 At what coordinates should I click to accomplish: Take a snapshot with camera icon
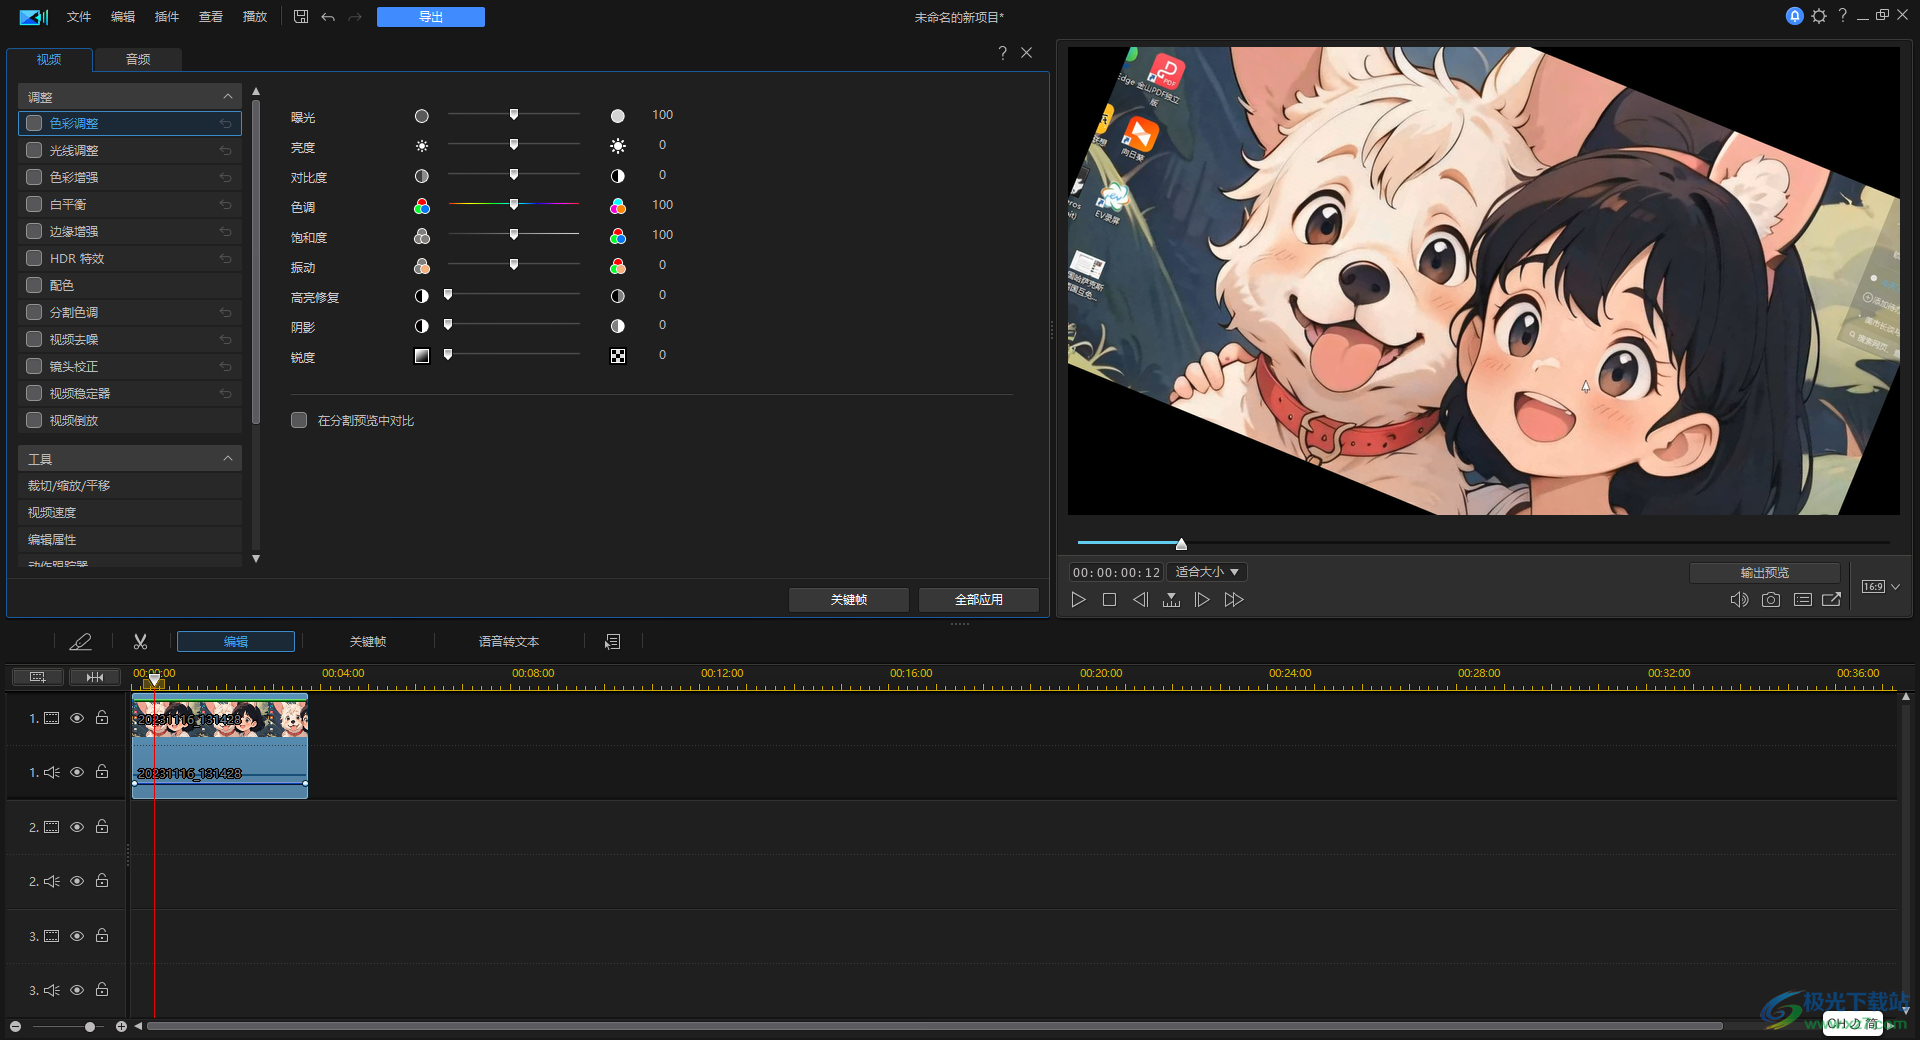tap(1771, 600)
